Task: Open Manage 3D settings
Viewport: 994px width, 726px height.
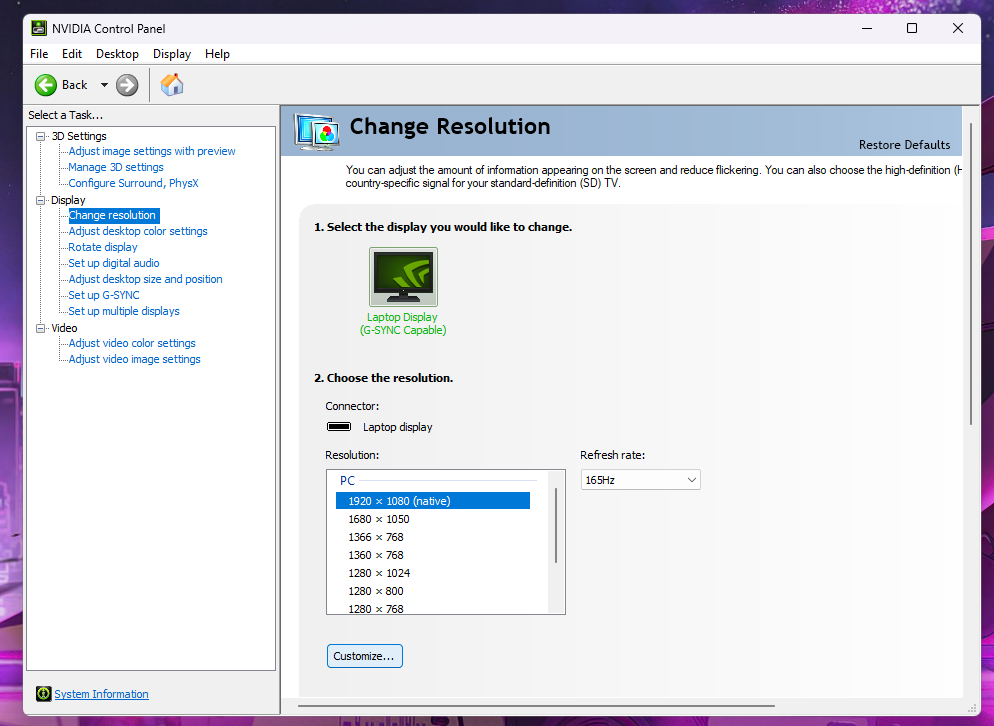Action: point(116,167)
